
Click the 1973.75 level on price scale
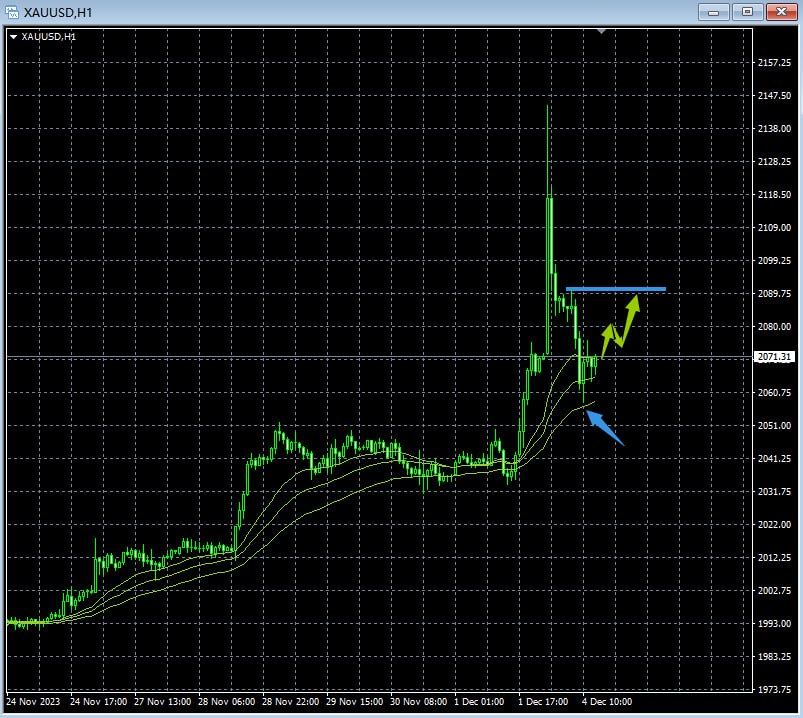(x=775, y=690)
